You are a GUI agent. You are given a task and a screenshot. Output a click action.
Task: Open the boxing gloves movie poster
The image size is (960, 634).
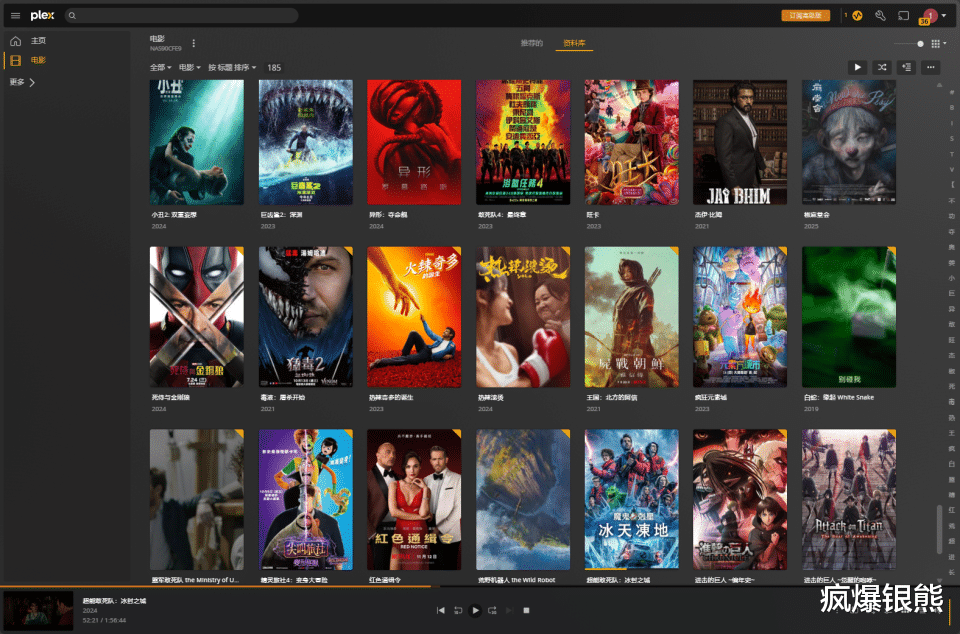[x=523, y=316]
